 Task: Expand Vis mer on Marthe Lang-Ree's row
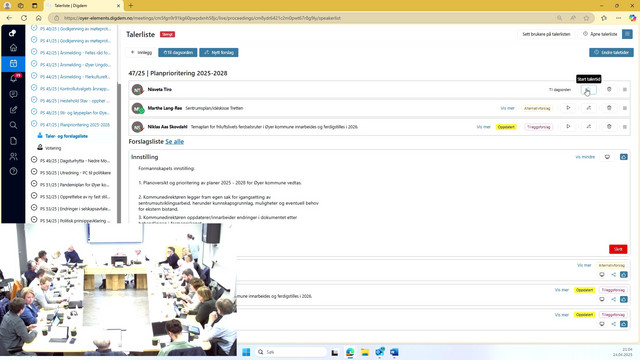[x=507, y=108]
